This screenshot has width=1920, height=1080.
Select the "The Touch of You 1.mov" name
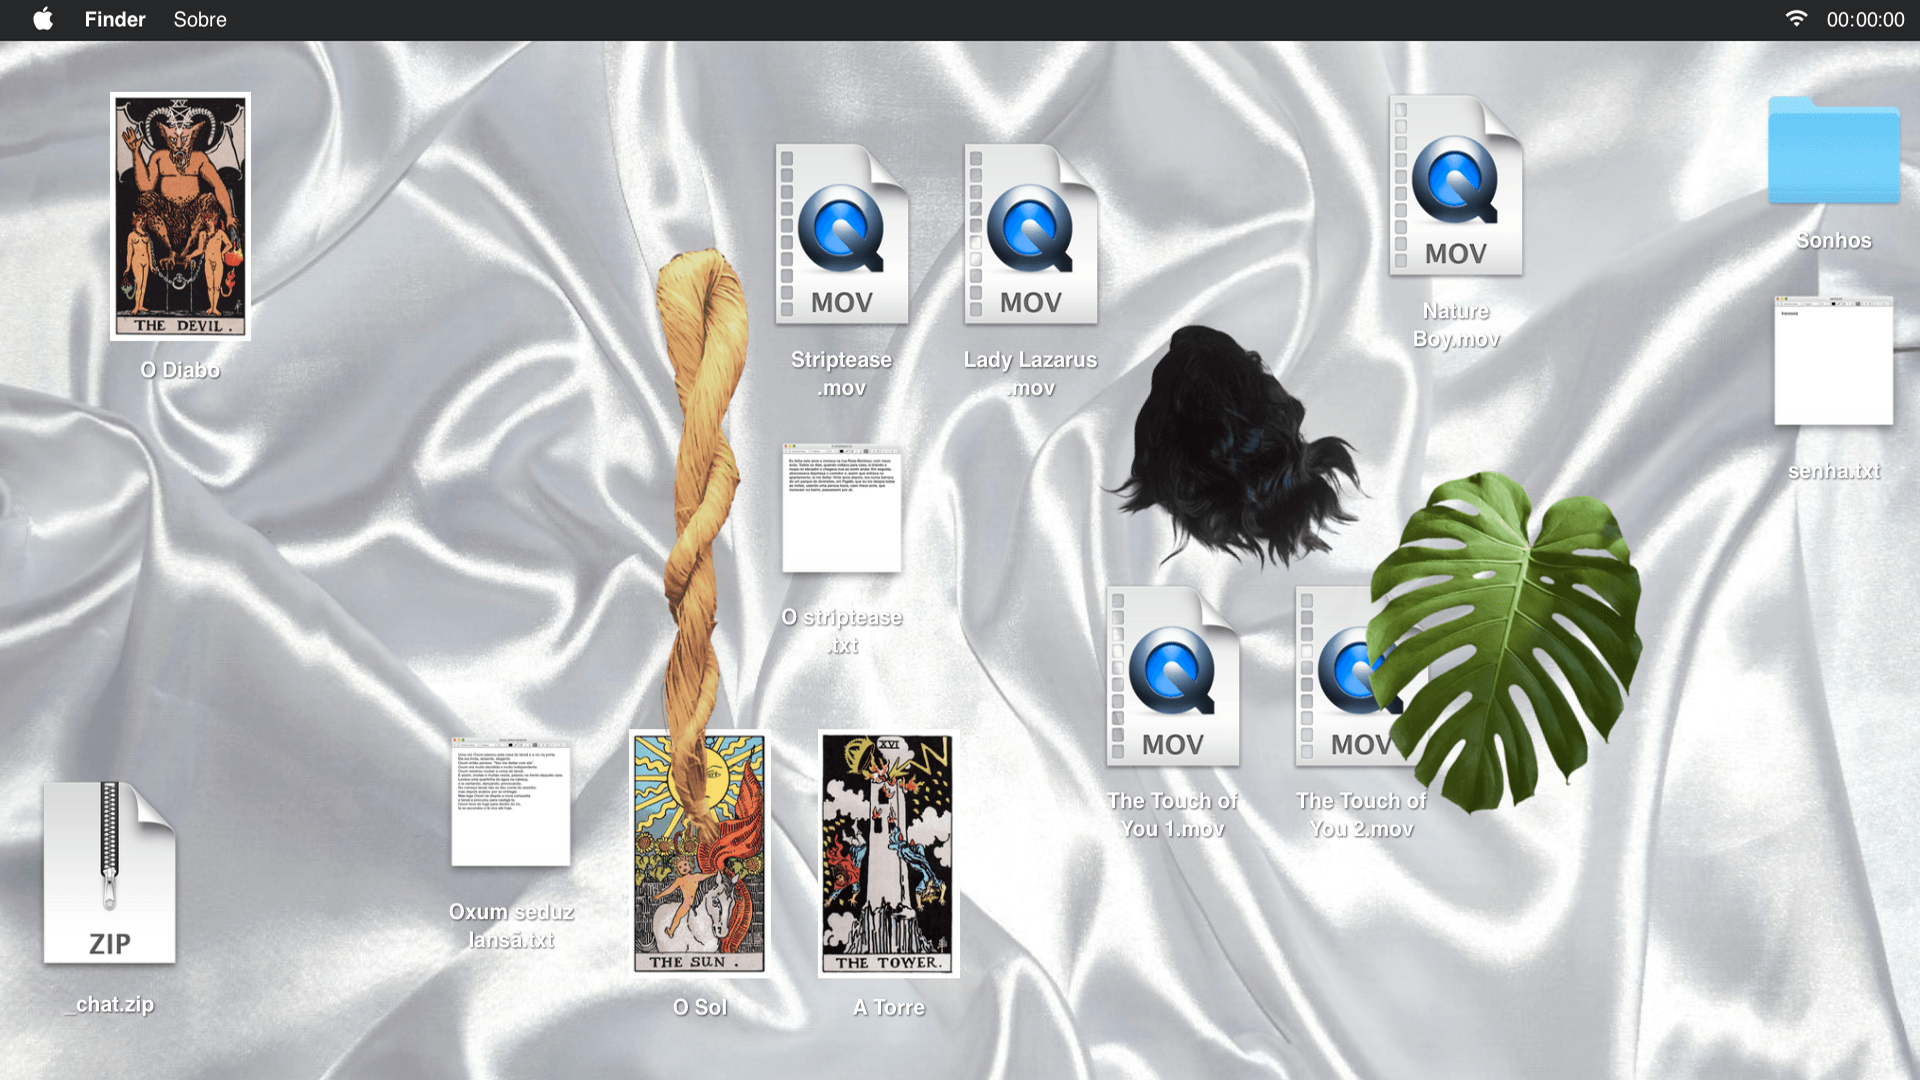(x=1173, y=814)
